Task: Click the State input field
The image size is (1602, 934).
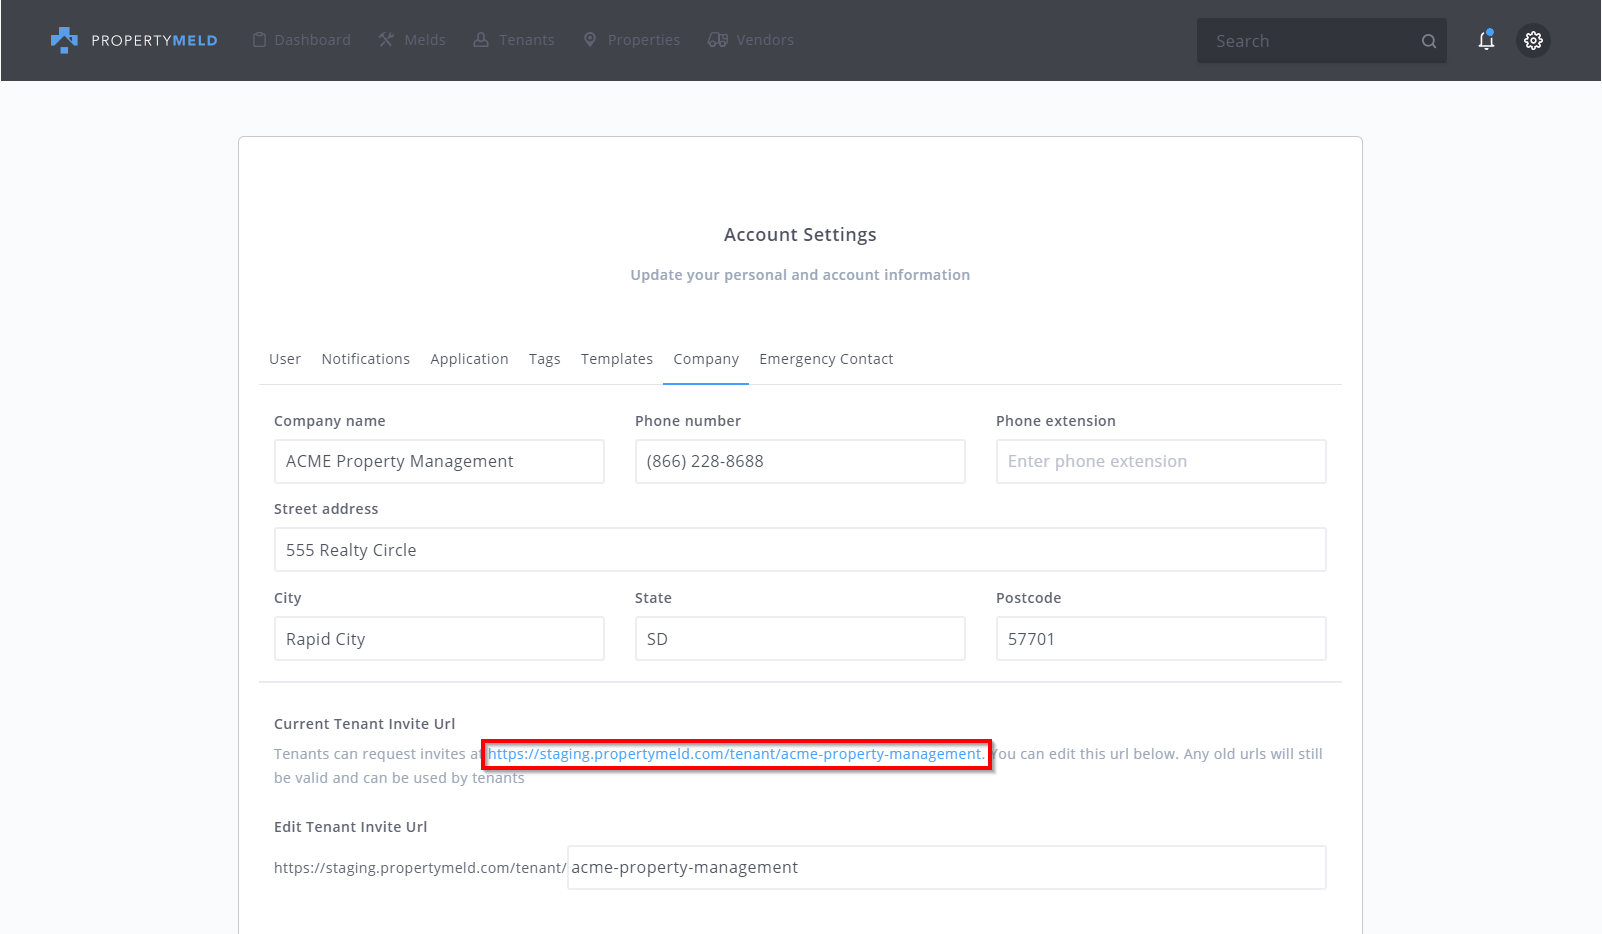Action: 800,639
